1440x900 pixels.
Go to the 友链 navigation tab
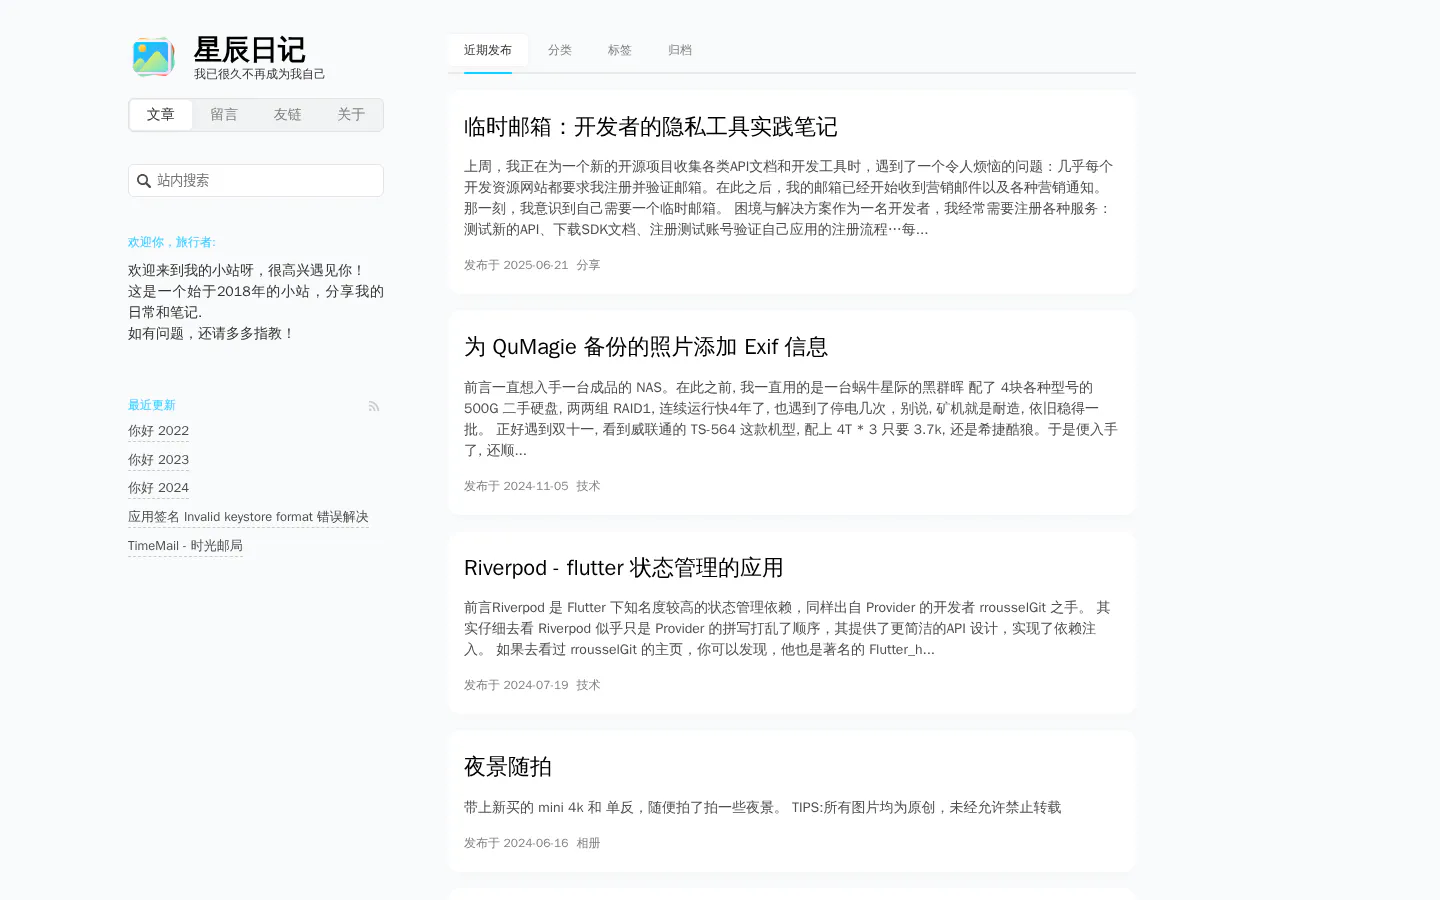287,115
